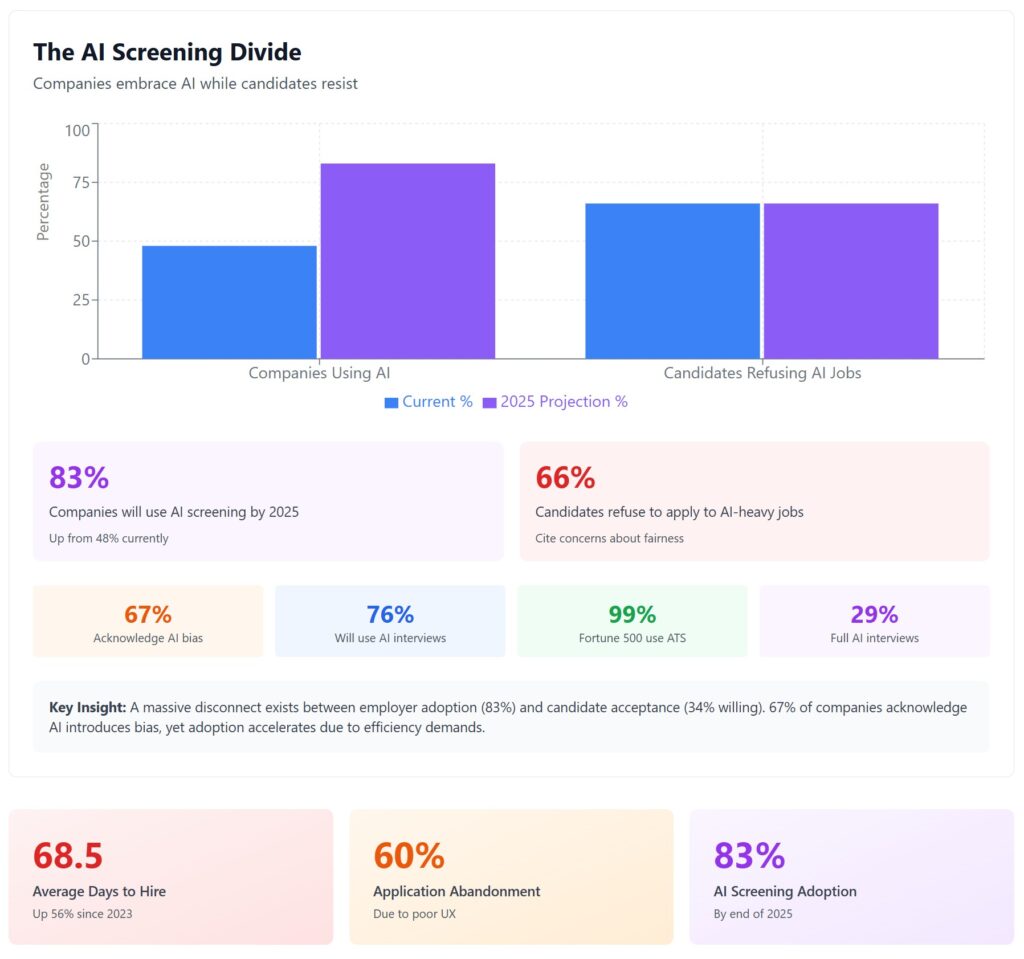
Task: Select the blue Candidates Refusing AI Jobs bar
Action: click(672, 281)
